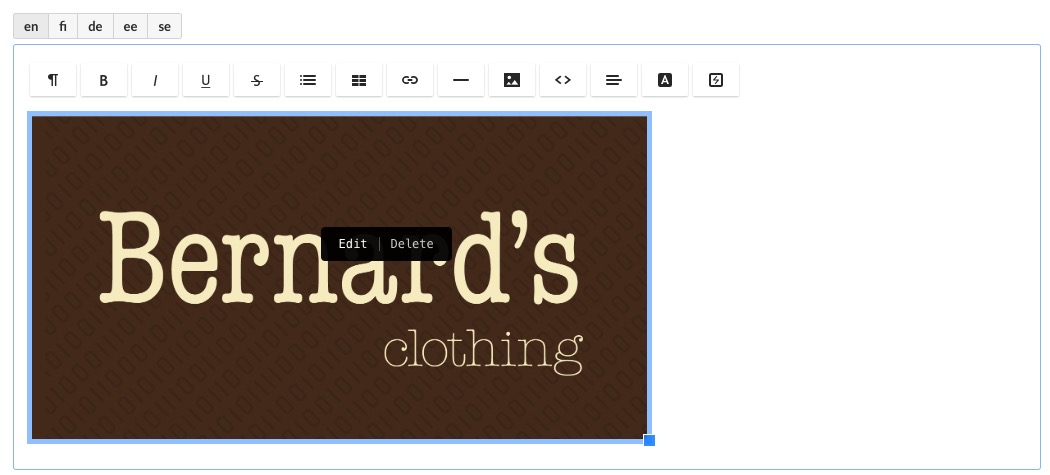This screenshot has width=1050, height=475.
Task: Click Edit on the image popup
Action: tap(353, 244)
